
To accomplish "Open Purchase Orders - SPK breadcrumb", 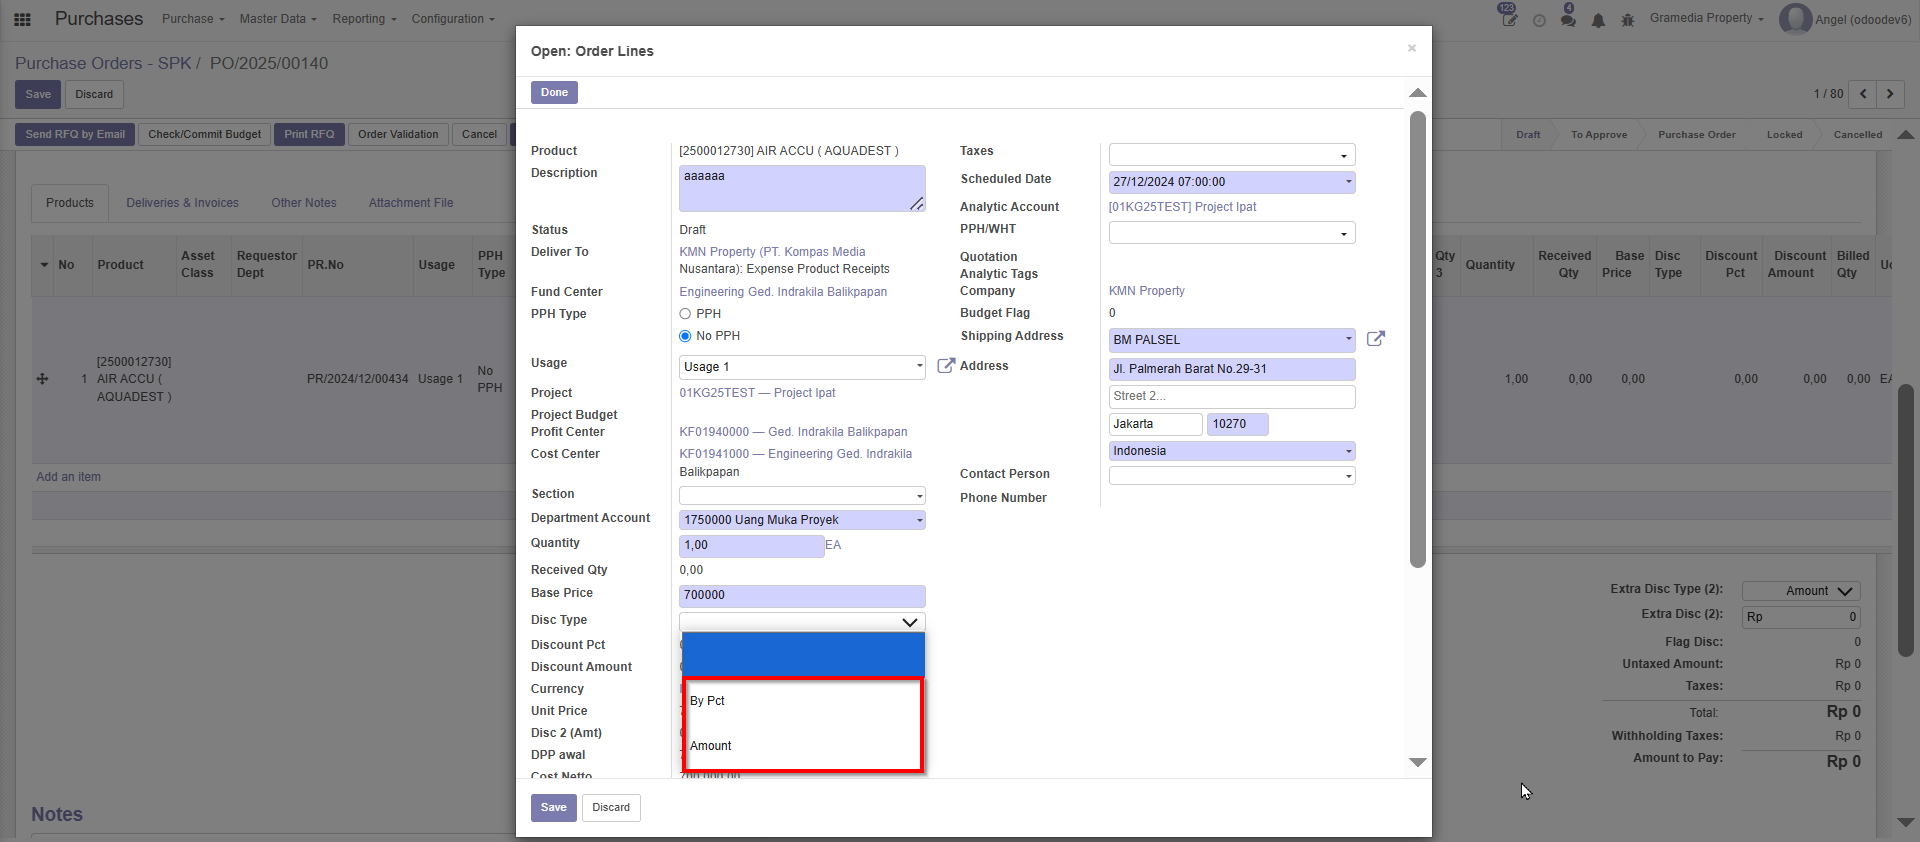I will tap(103, 63).
